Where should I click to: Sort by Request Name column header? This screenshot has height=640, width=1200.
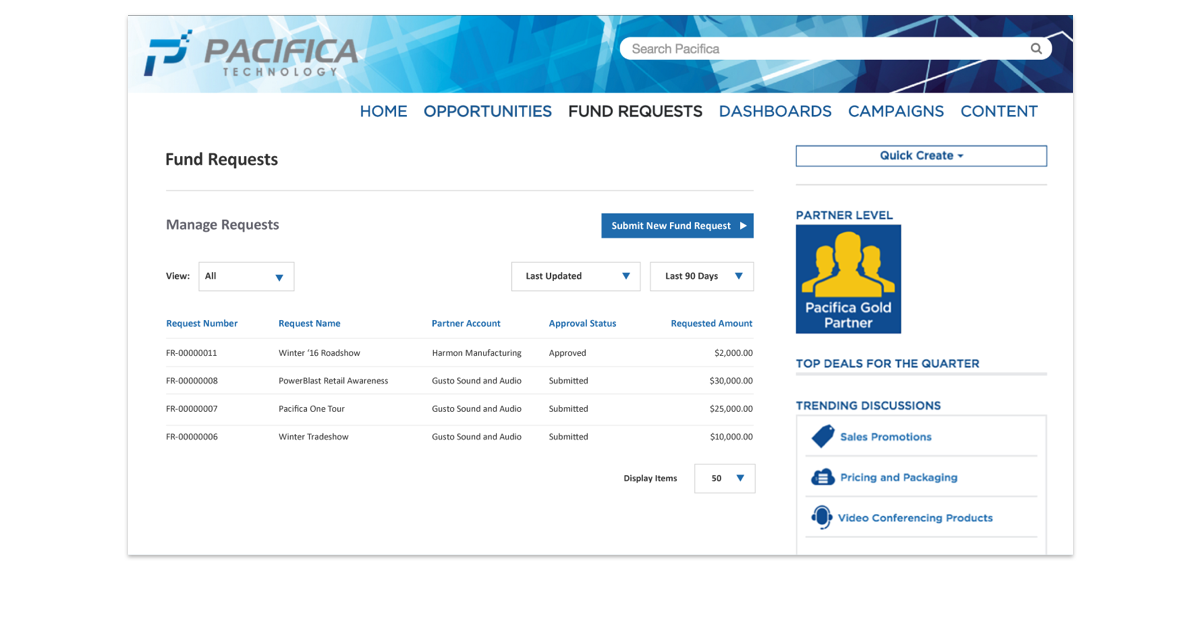click(309, 323)
